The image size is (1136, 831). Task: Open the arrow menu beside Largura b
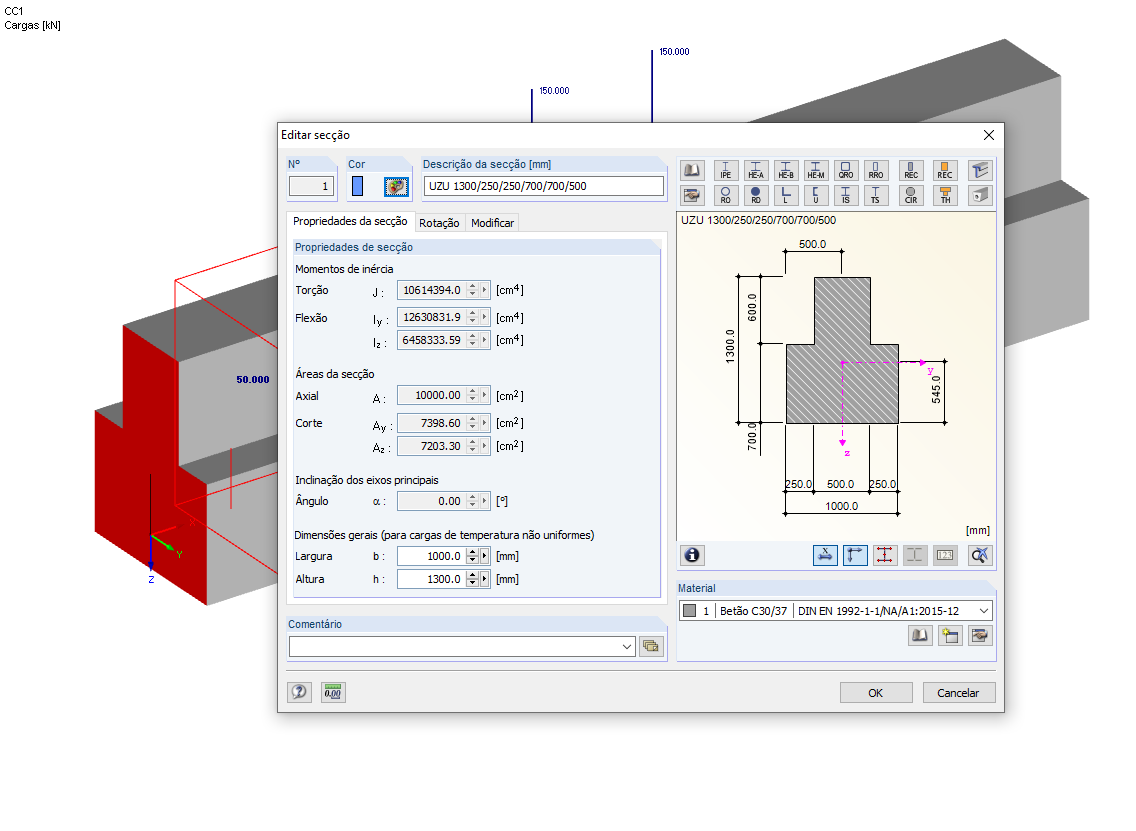pos(485,556)
